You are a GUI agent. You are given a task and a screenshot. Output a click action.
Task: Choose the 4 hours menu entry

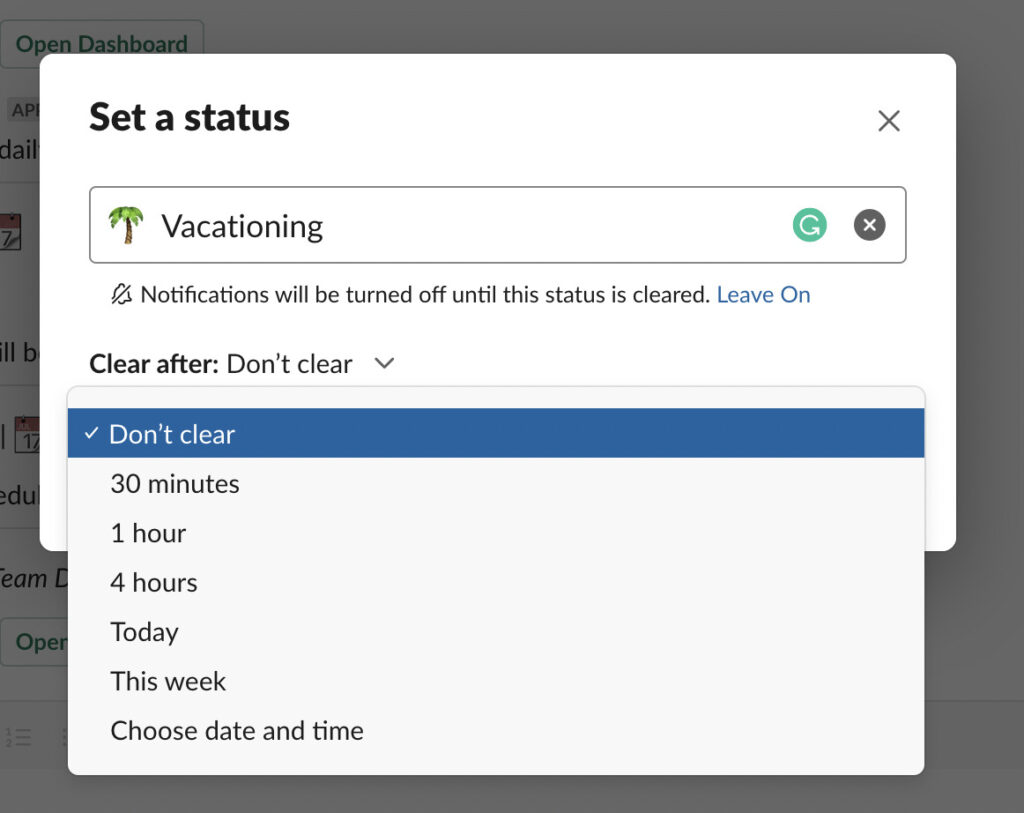(x=153, y=582)
